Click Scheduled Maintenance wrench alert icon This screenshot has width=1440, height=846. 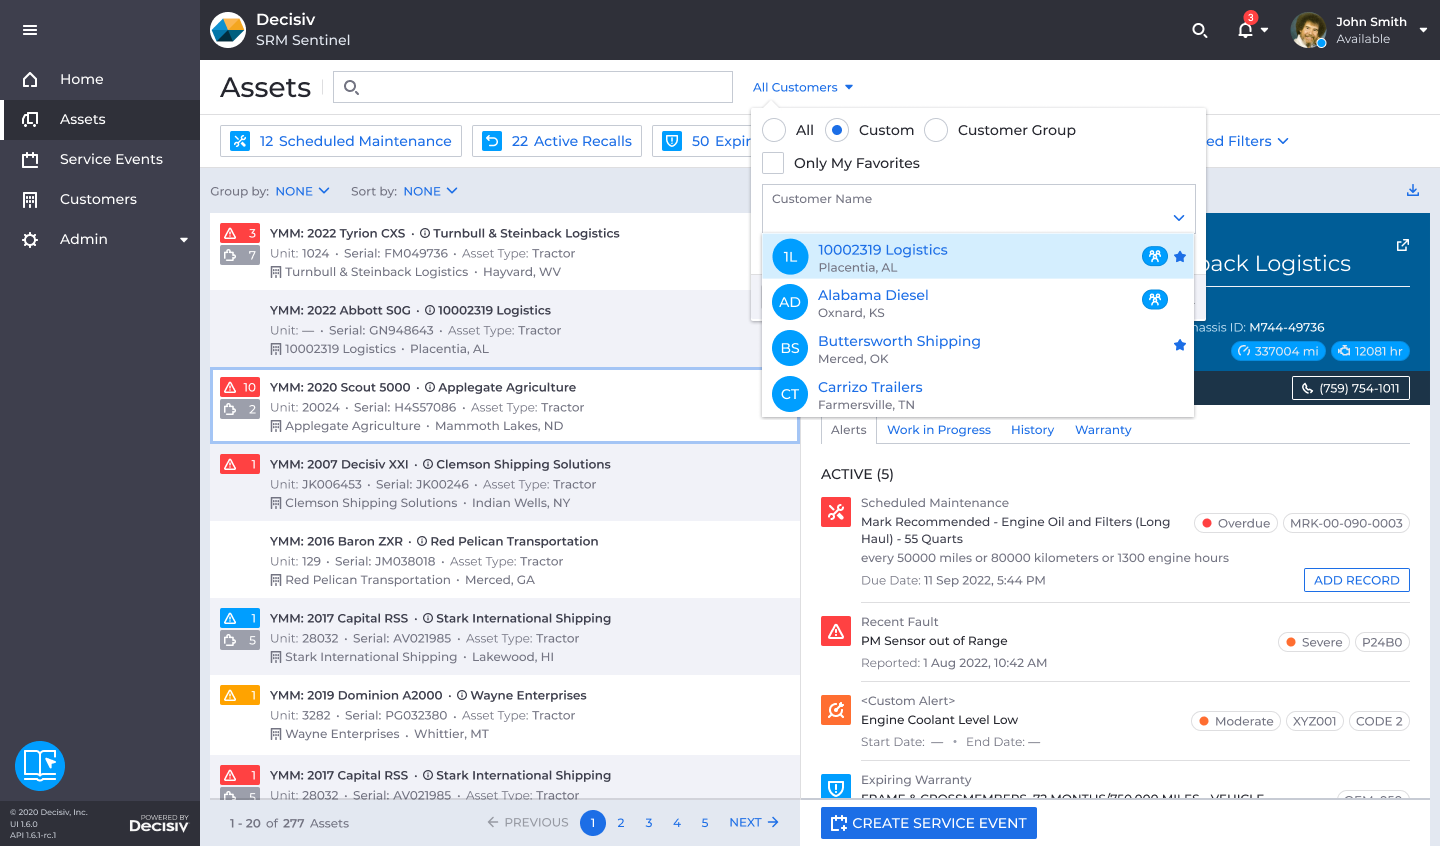pyautogui.click(x=836, y=512)
